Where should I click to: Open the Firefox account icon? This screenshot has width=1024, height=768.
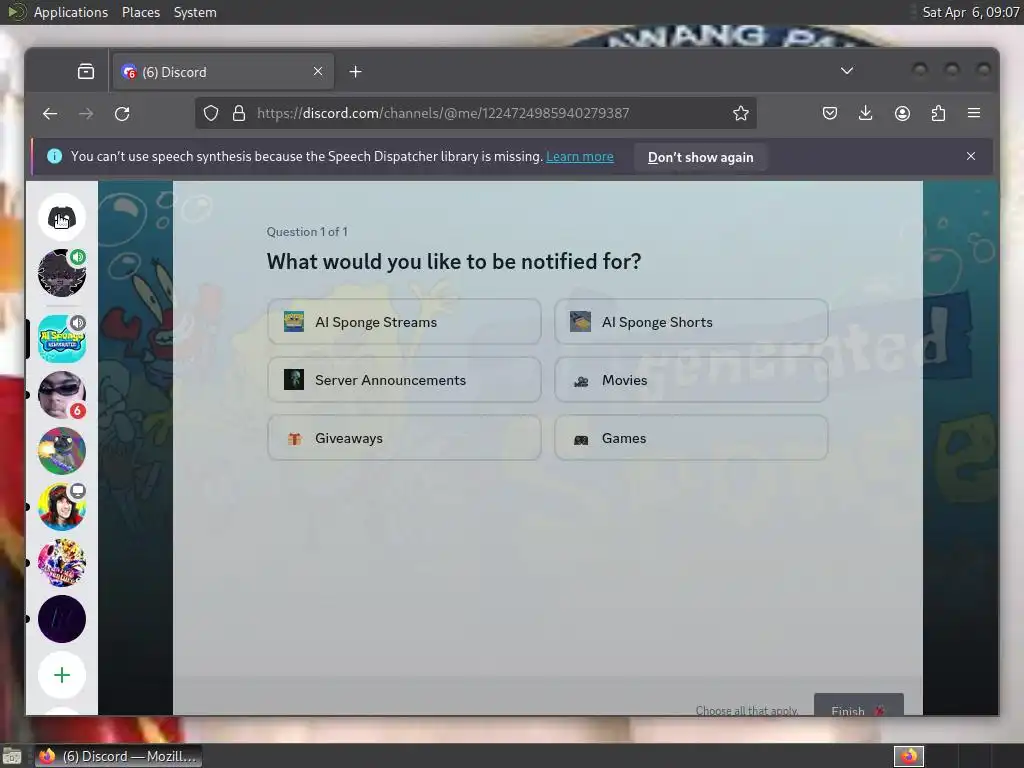902,114
